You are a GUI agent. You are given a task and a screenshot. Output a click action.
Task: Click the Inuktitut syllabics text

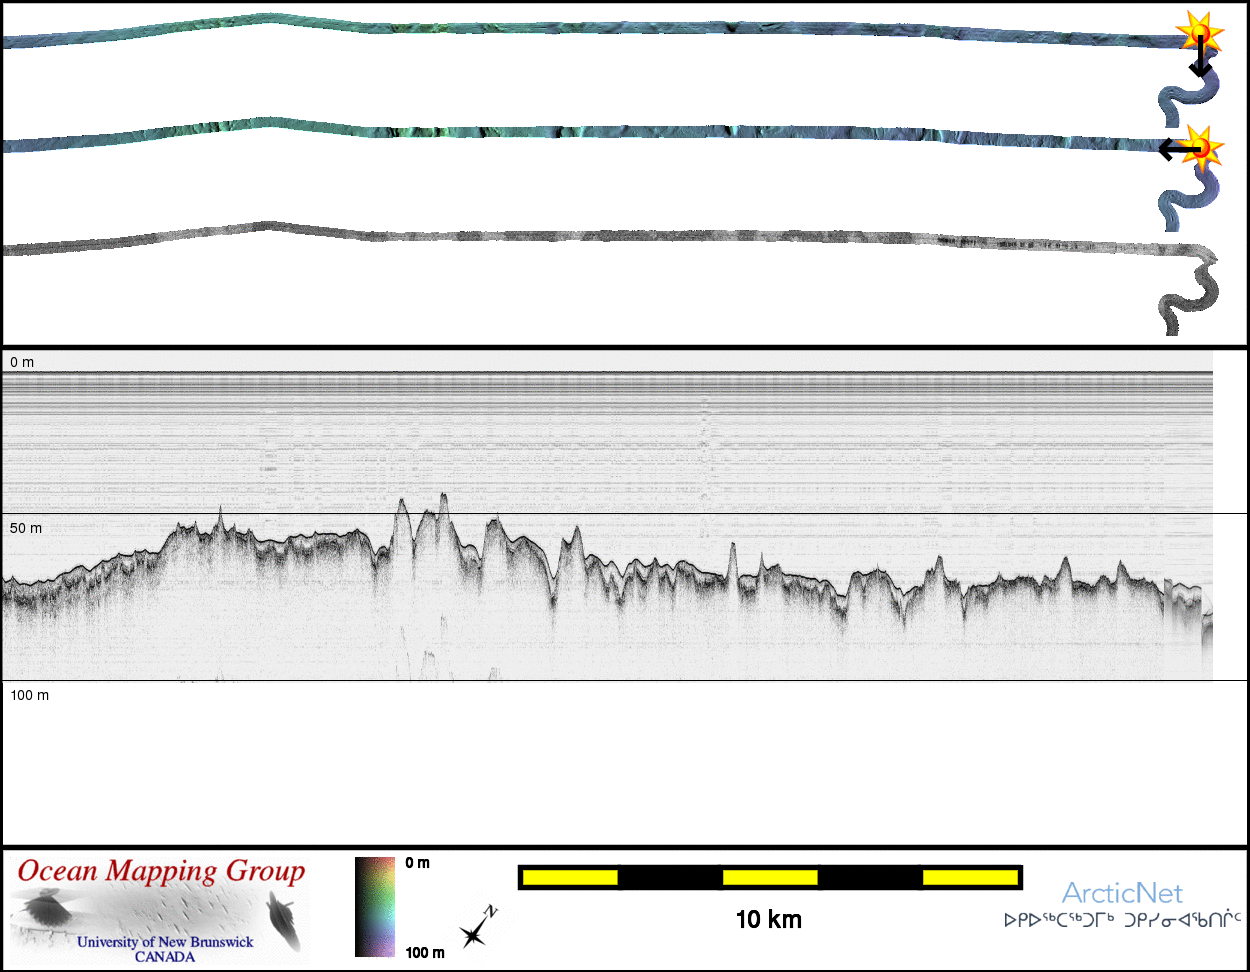coord(1122,918)
